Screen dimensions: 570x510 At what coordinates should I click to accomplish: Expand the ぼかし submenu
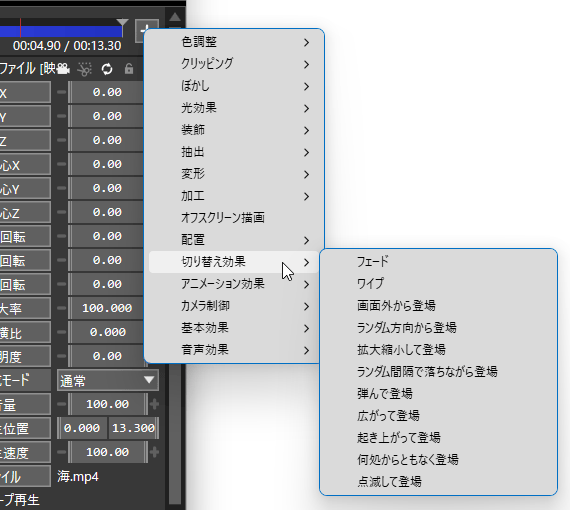click(234, 86)
